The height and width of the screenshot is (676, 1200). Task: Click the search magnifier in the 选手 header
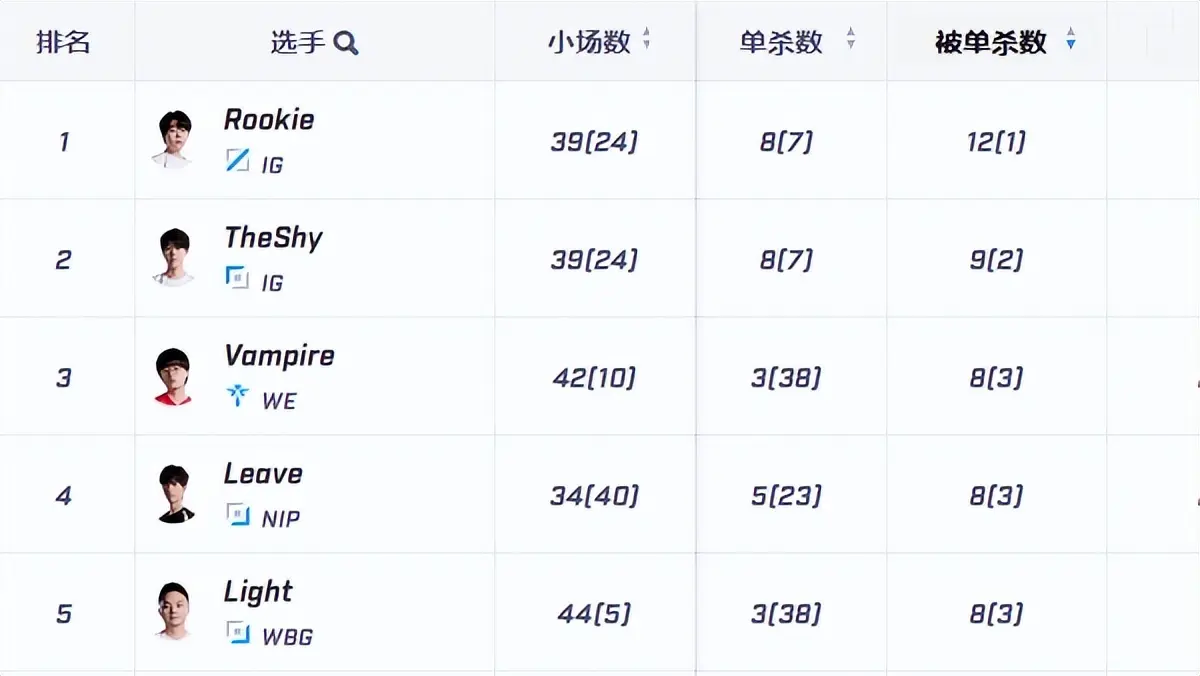point(347,43)
